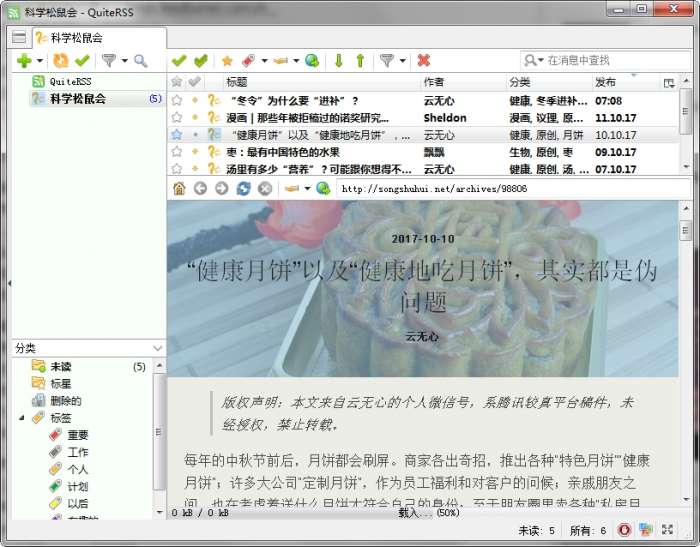The image size is (700, 547).
Task: Mark feed read using the left panel checkmark
Action: [83, 60]
